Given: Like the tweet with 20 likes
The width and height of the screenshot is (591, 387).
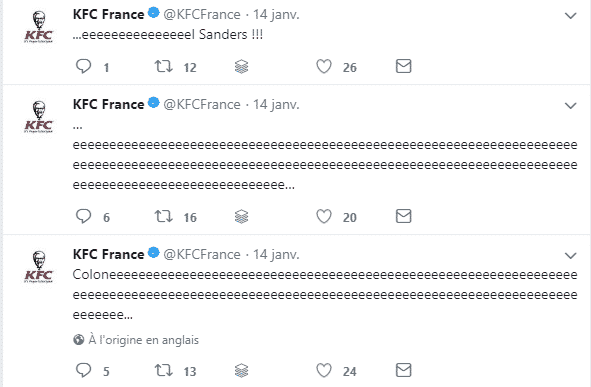Looking at the screenshot, I should point(324,216).
